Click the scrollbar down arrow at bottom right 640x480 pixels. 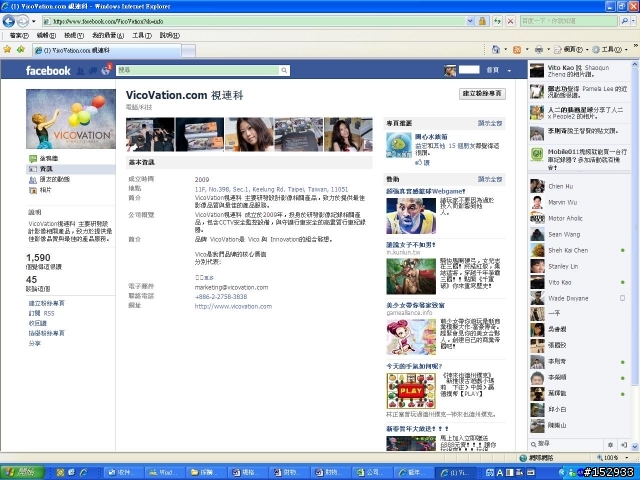pyautogui.click(x=635, y=448)
